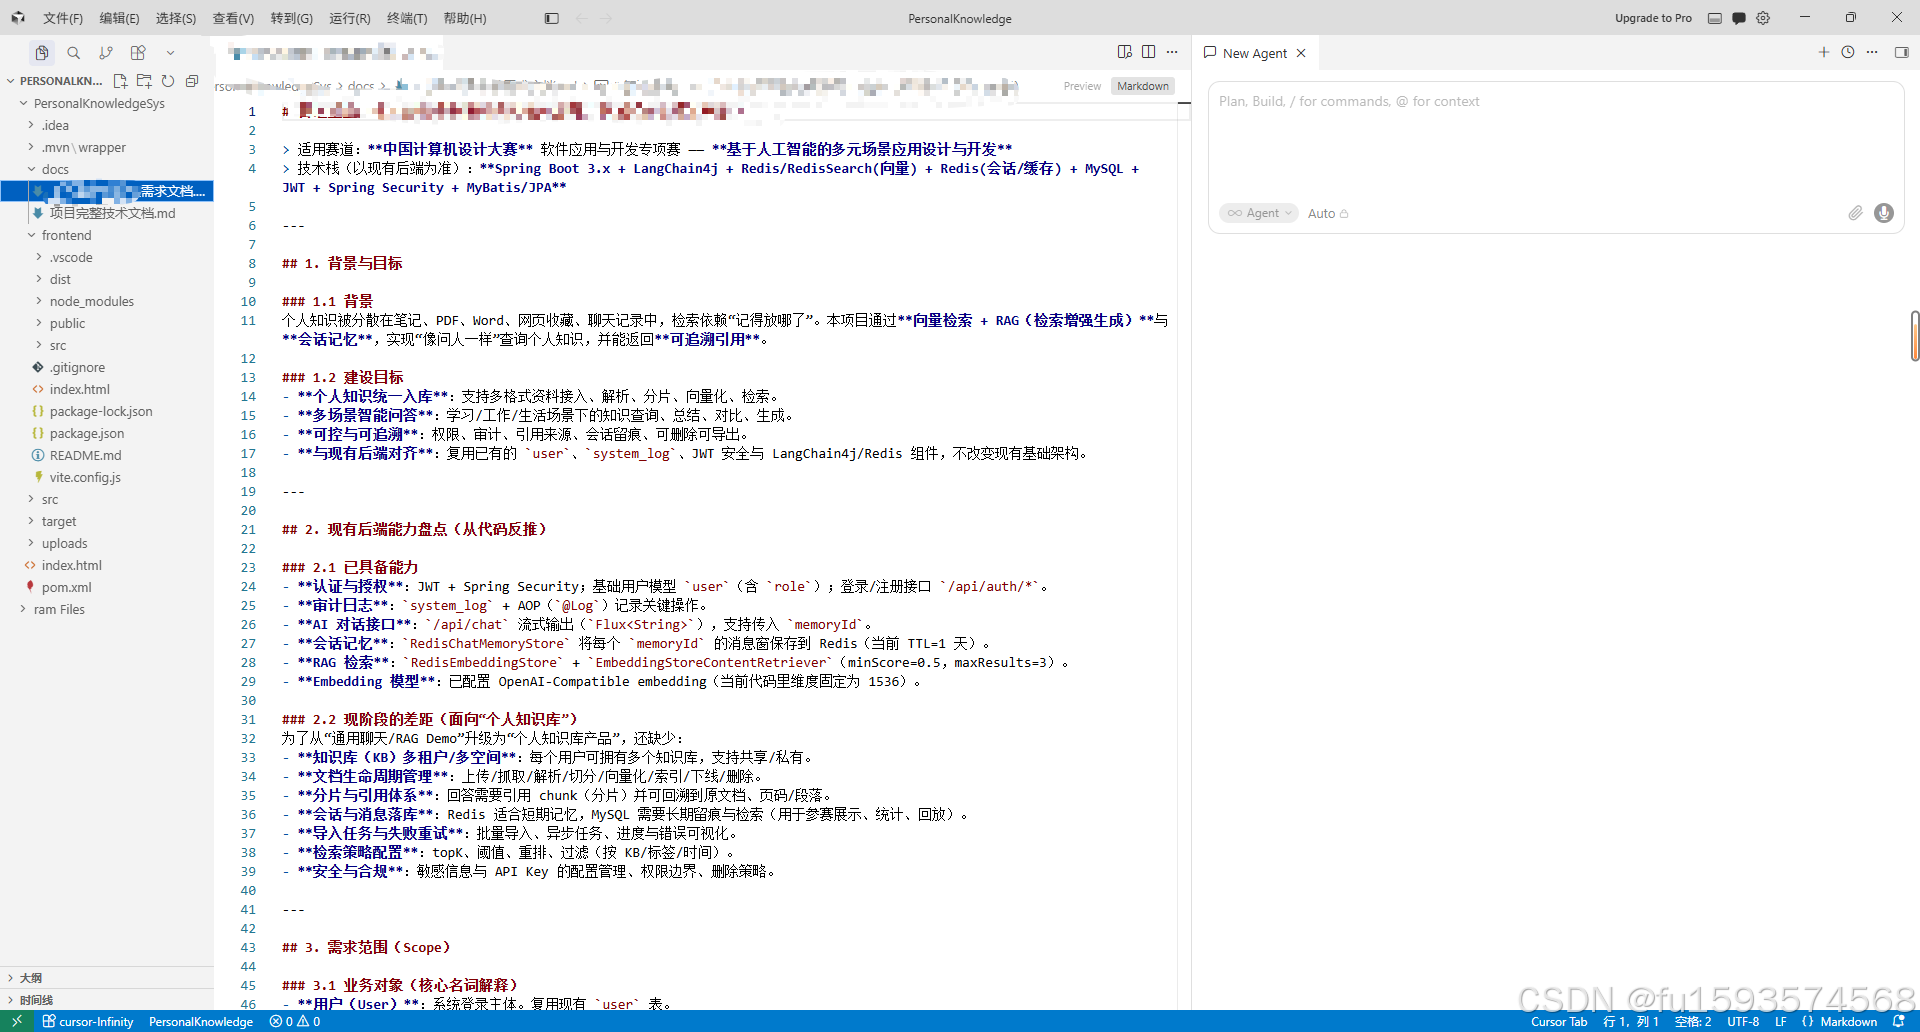
Task: Open editor more actions menu
Action: (1172, 52)
